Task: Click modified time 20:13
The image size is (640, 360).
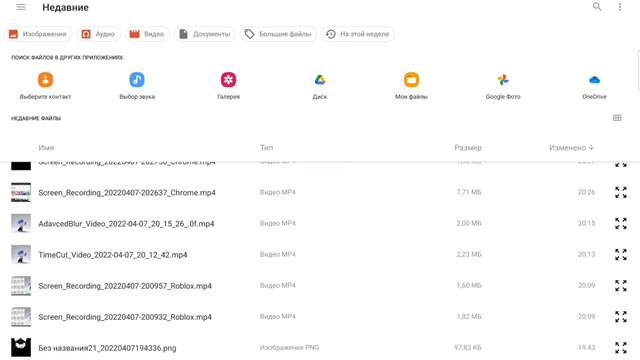Action: pos(587,254)
